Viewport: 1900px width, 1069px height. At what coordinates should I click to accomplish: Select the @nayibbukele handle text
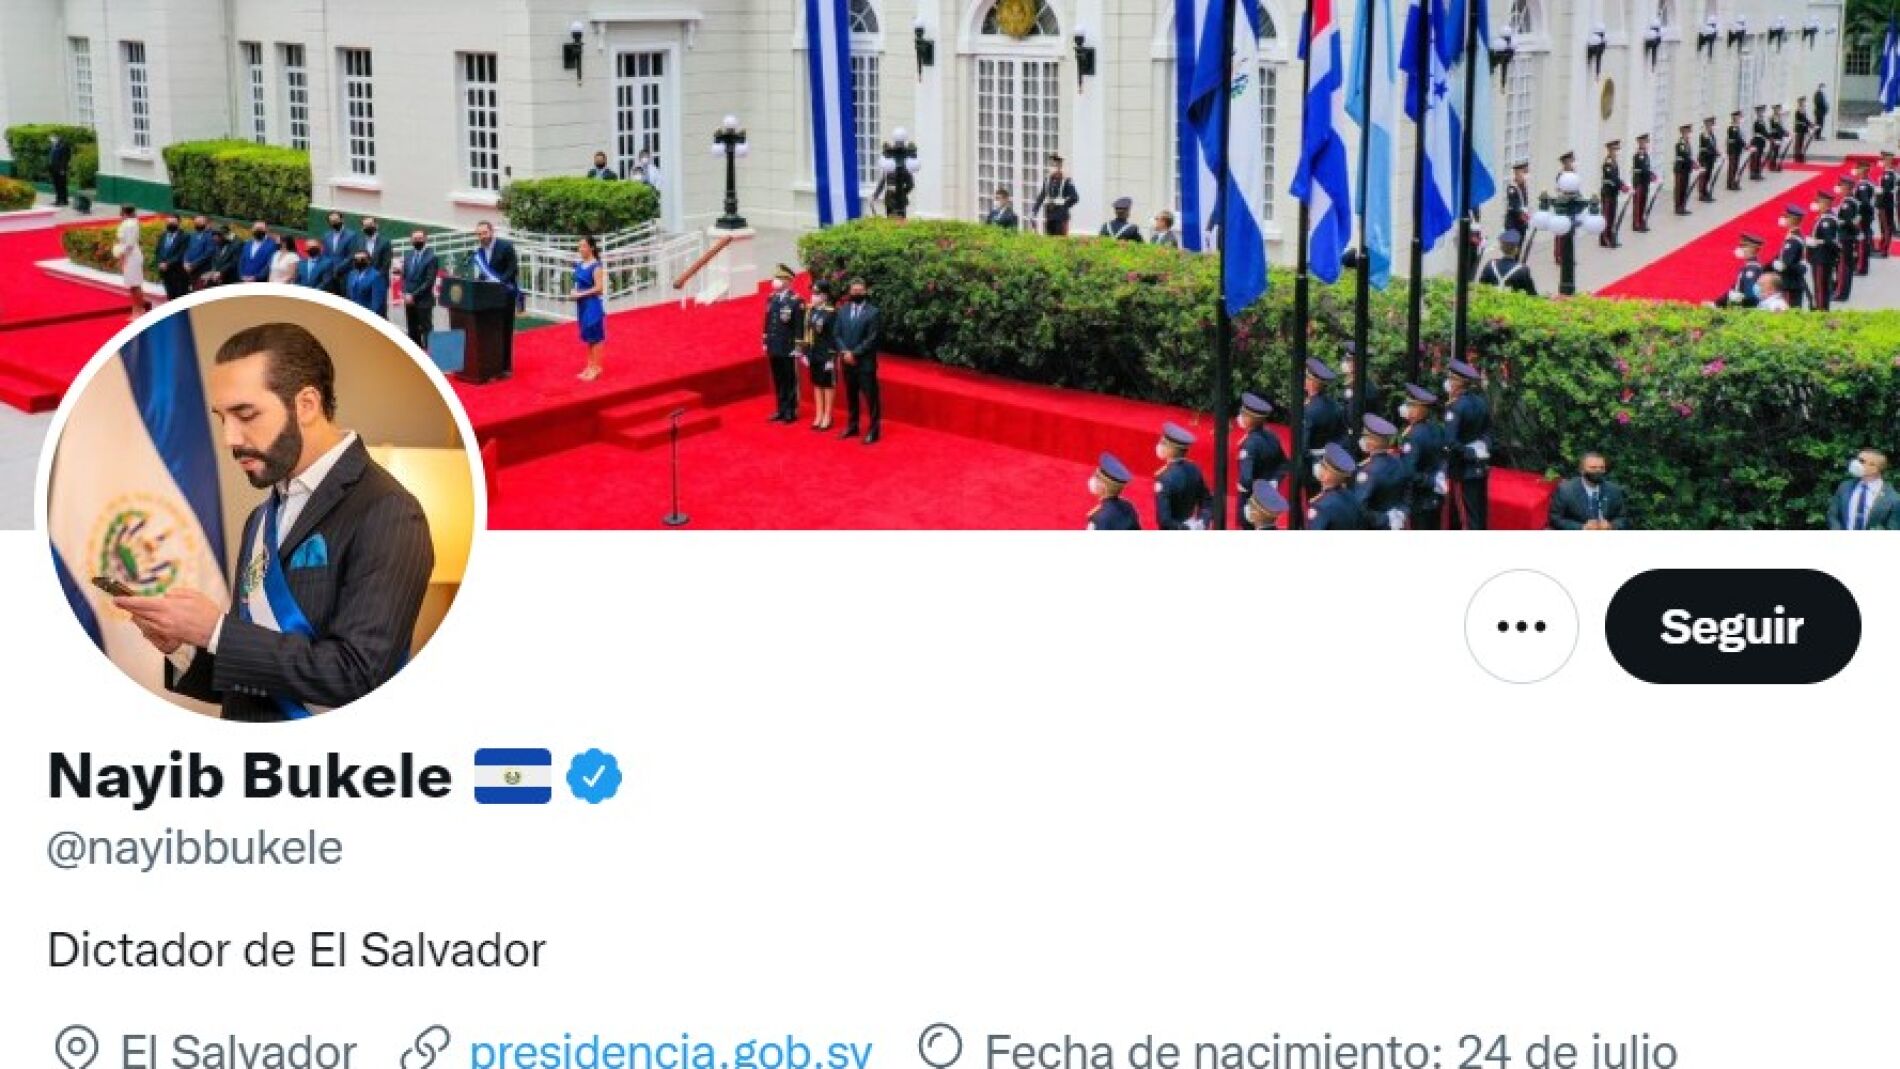pyautogui.click(x=195, y=848)
